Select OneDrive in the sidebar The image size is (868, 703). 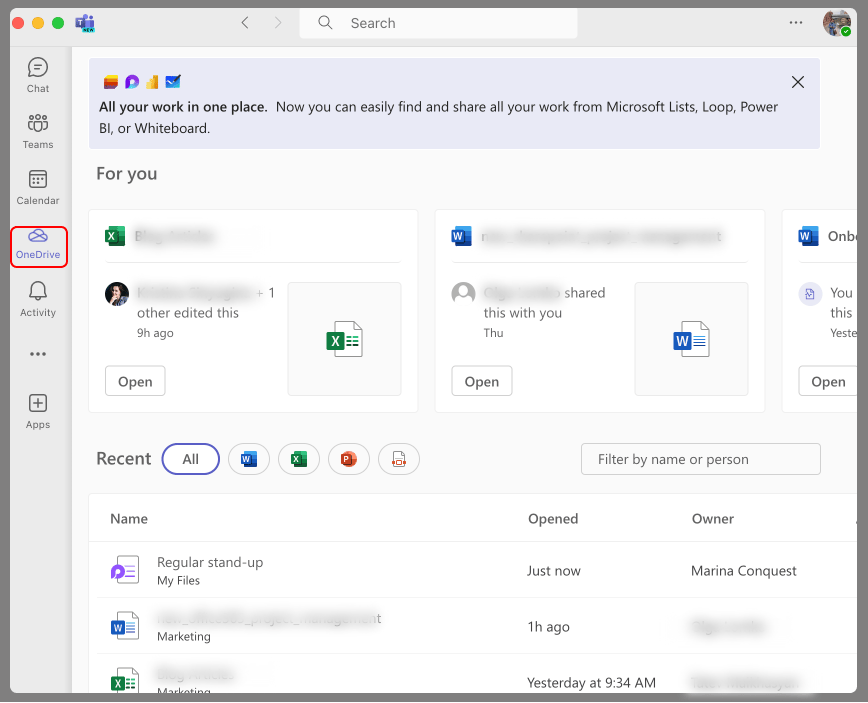tap(38, 246)
